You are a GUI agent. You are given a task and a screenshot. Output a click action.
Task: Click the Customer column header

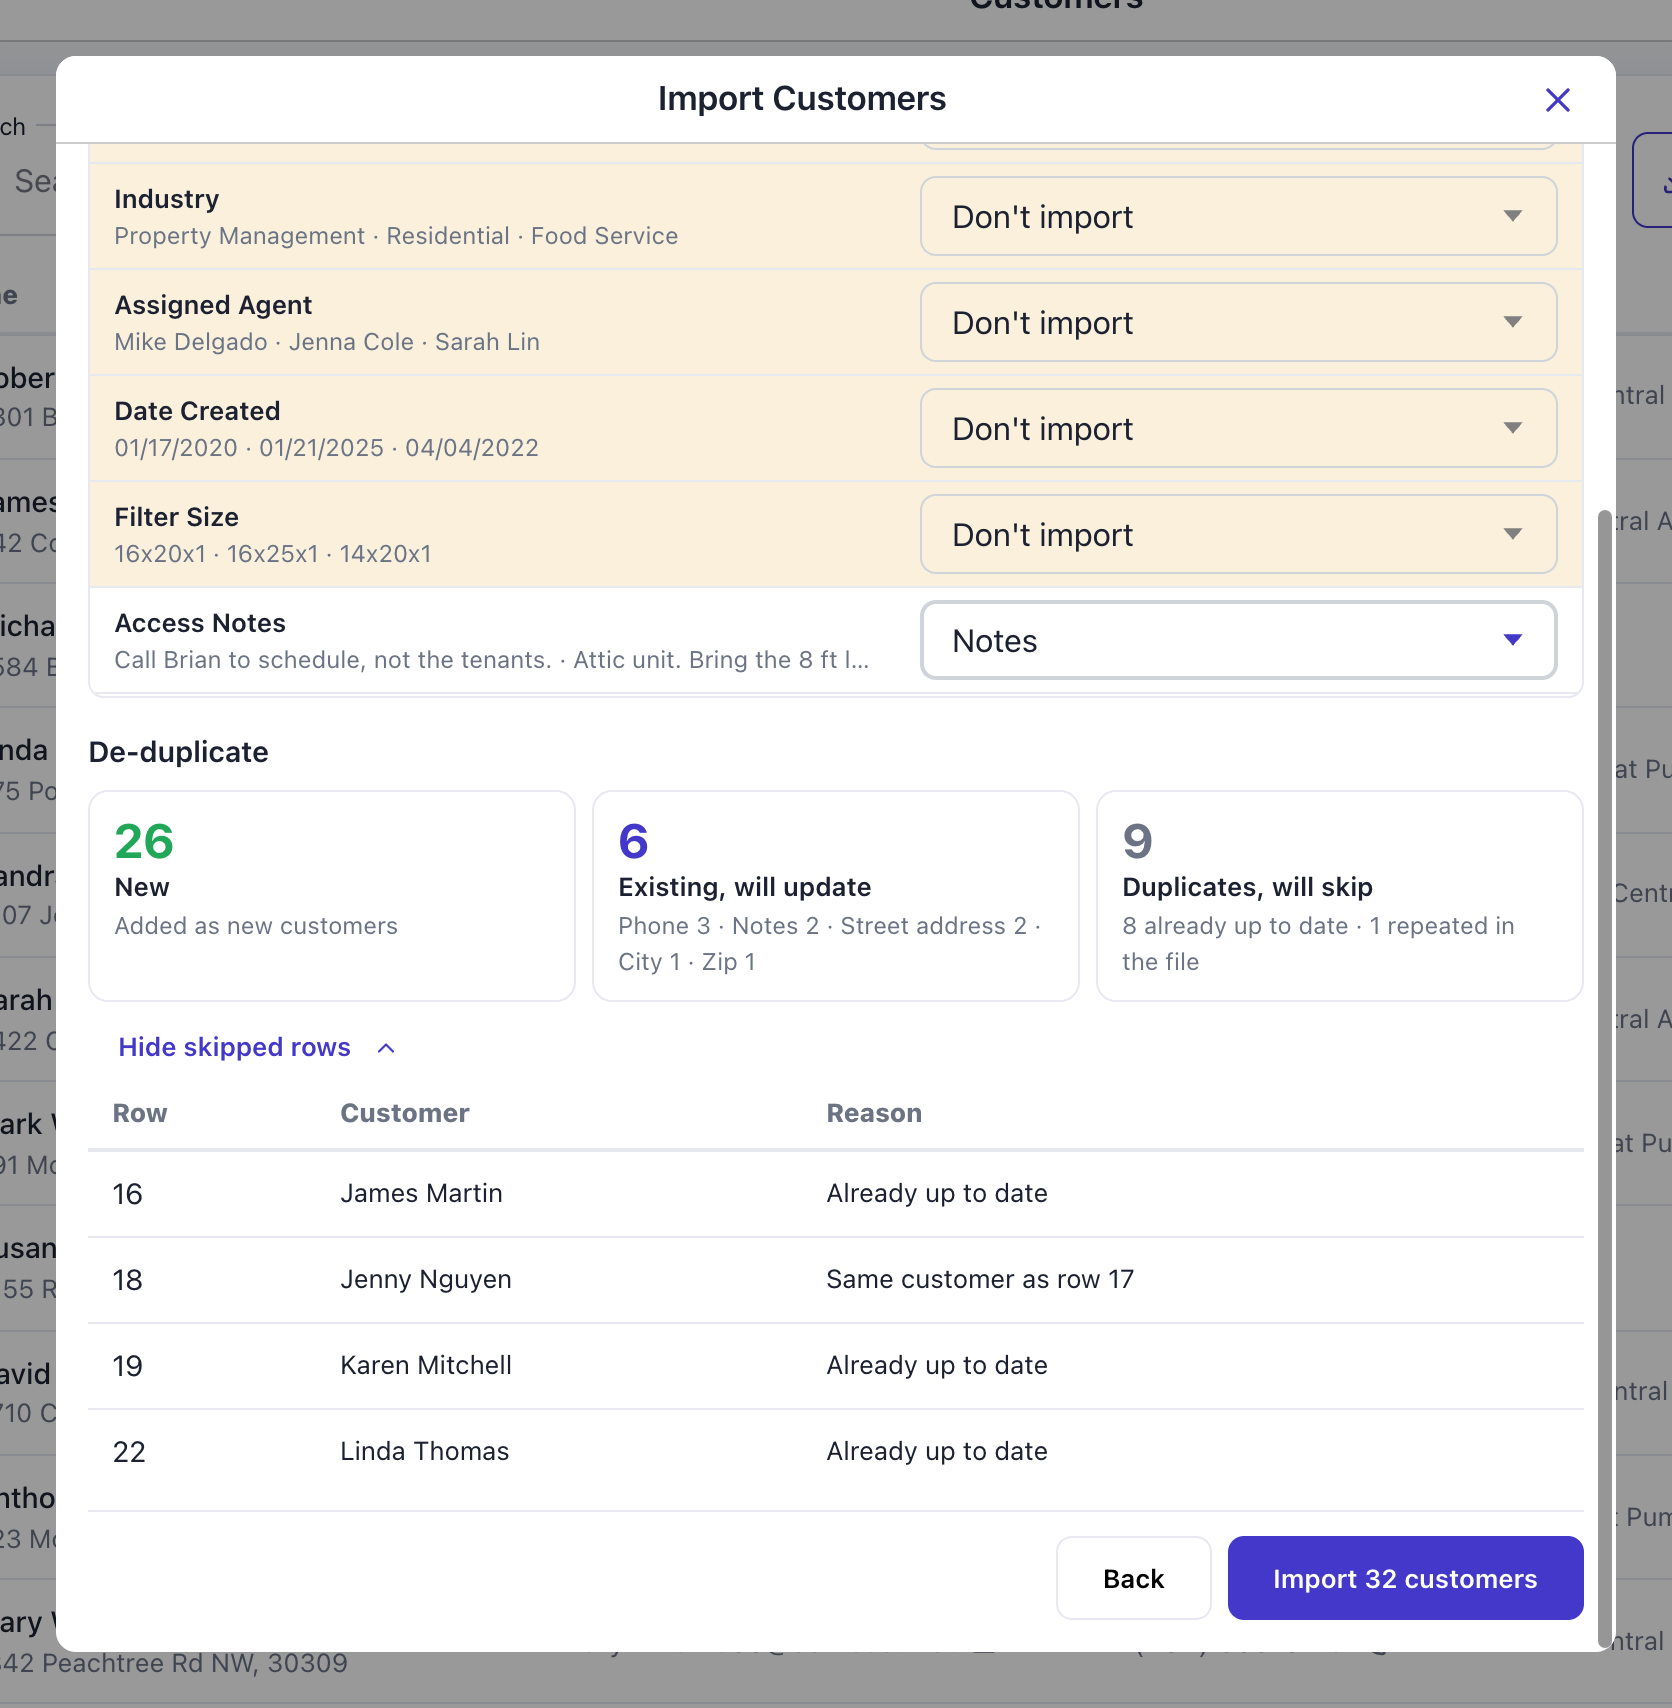point(405,1113)
